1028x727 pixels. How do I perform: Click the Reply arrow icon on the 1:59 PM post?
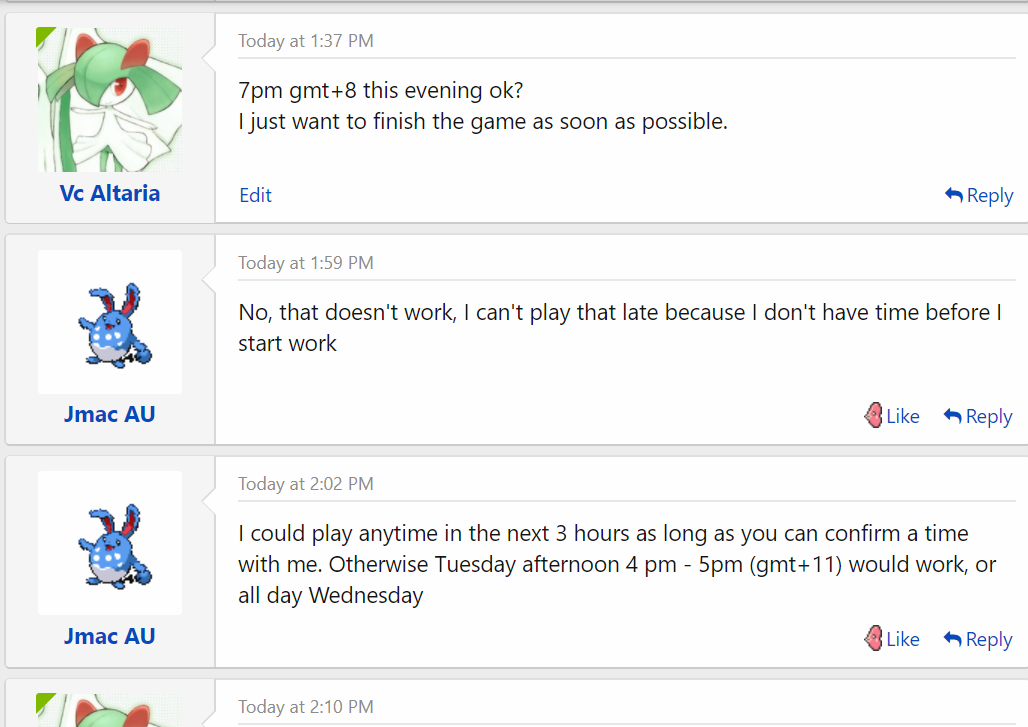pos(953,416)
